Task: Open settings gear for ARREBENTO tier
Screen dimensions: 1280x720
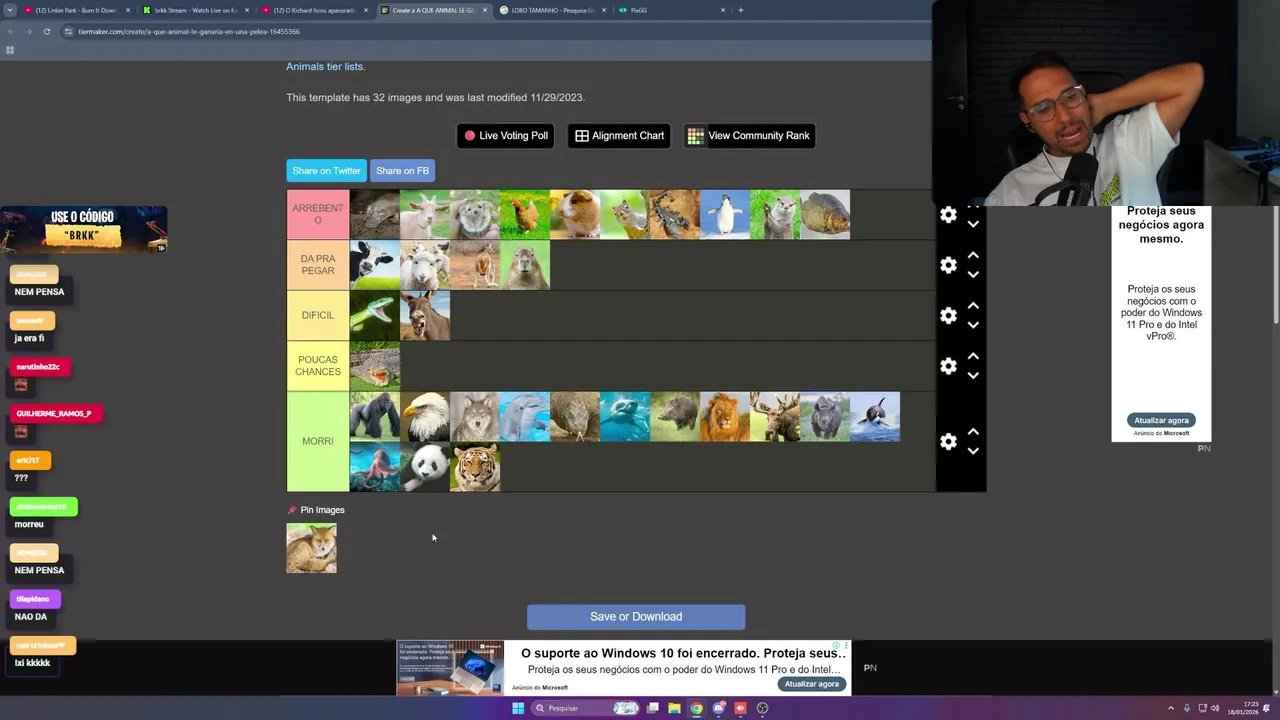Action: click(948, 214)
